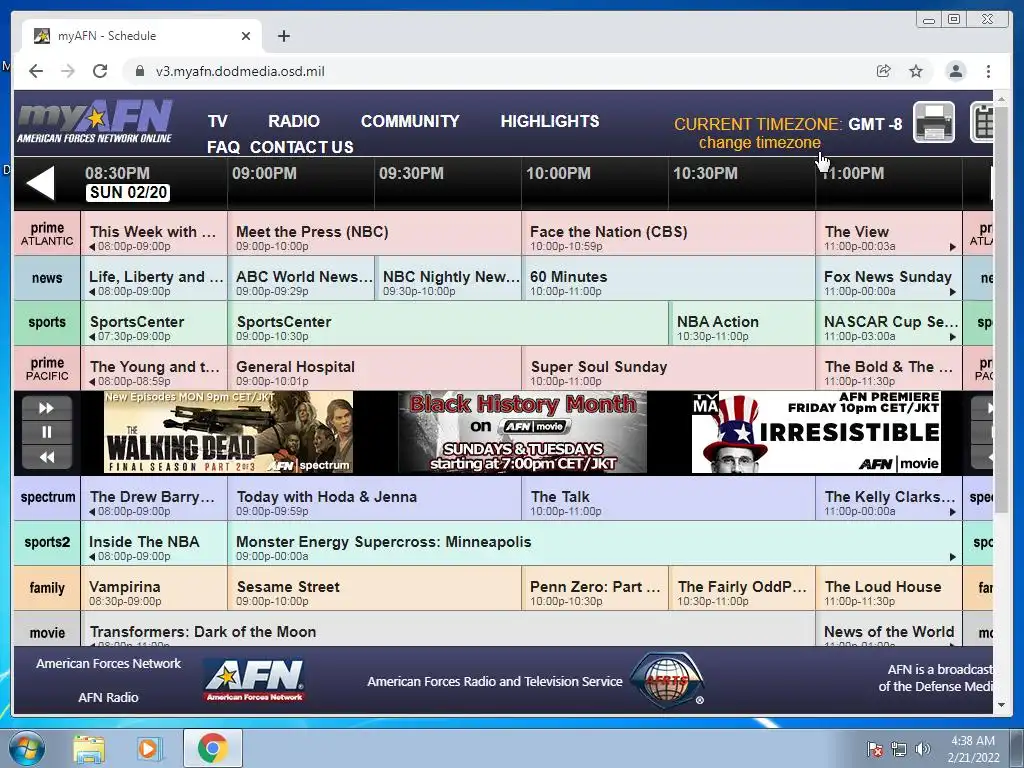
Task: Open the TV menu
Action: (x=217, y=121)
